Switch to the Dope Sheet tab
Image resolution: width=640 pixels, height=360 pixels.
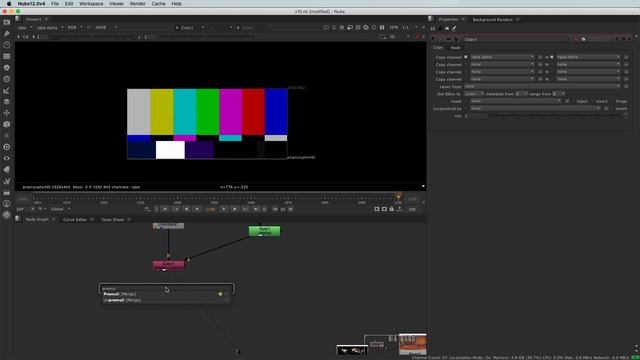click(x=112, y=220)
